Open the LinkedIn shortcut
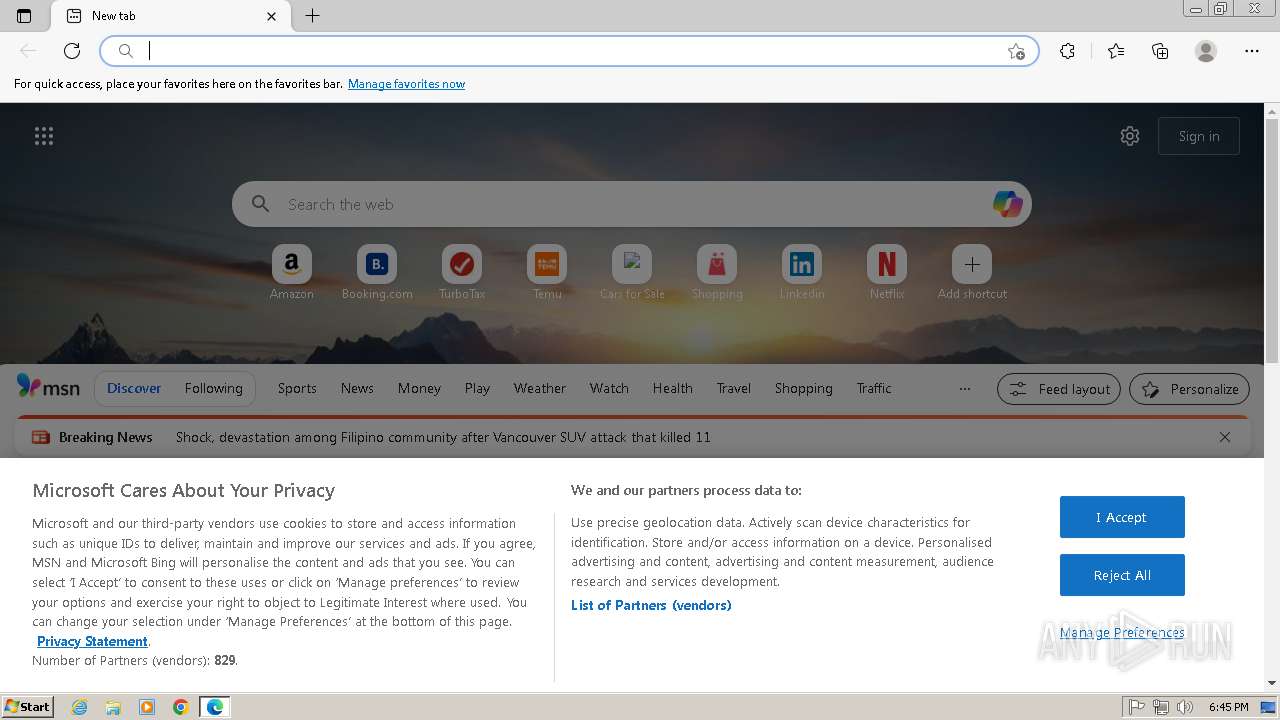Image resolution: width=1280 pixels, height=720 pixels. (802, 272)
